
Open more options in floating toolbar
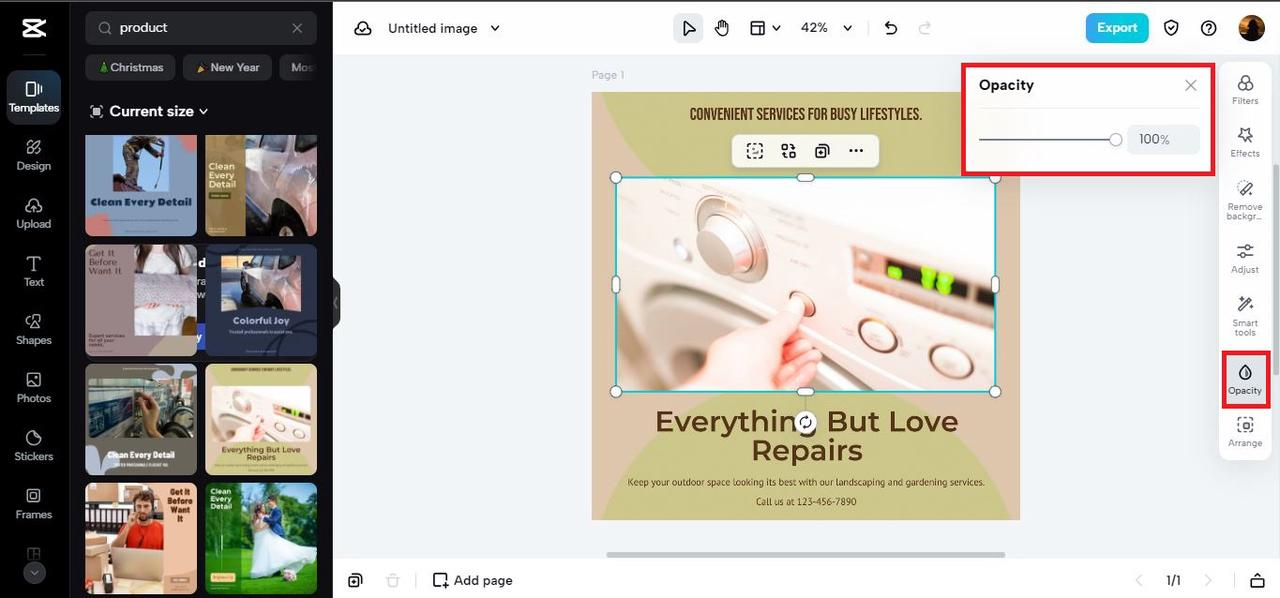(856, 151)
